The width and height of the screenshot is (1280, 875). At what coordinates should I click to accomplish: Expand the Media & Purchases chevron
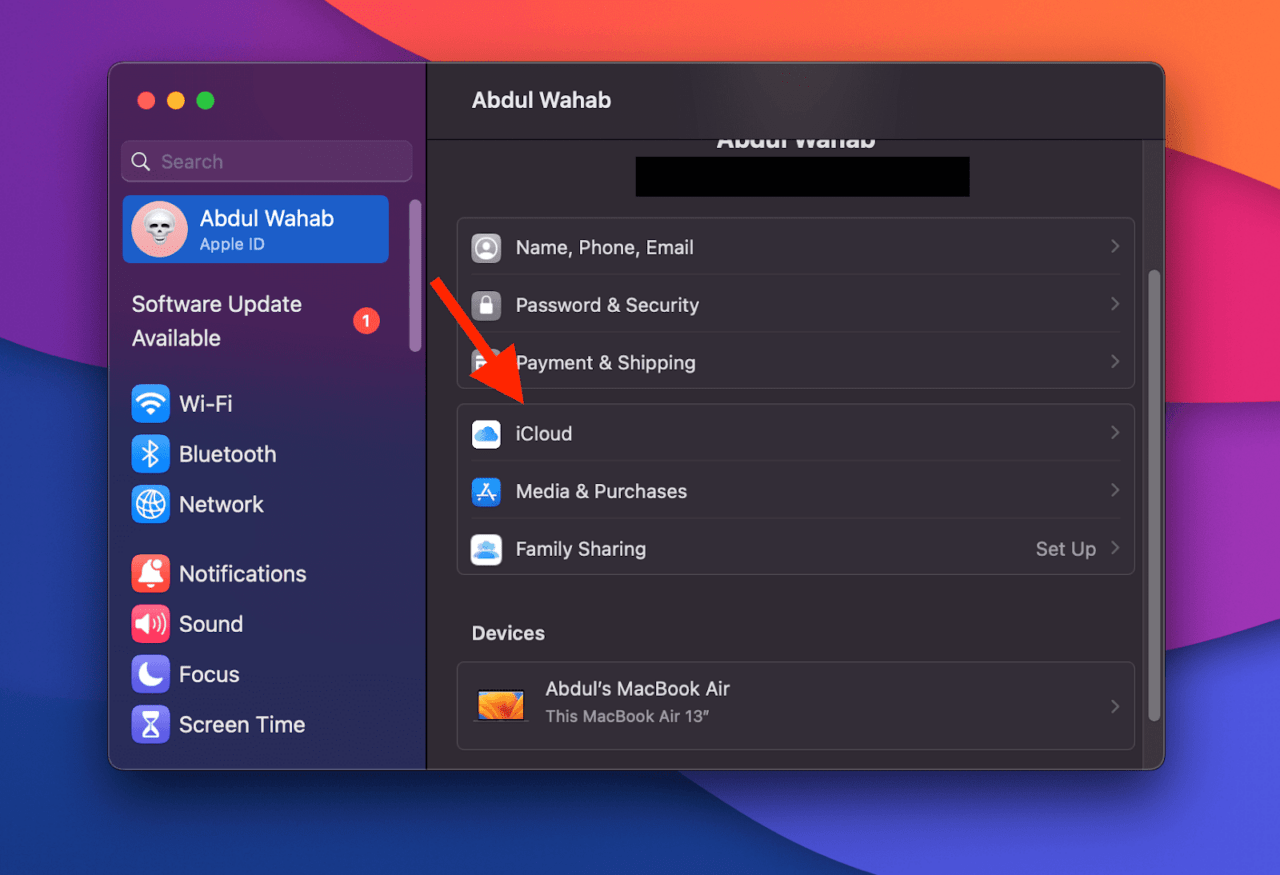coord(1114,490)
